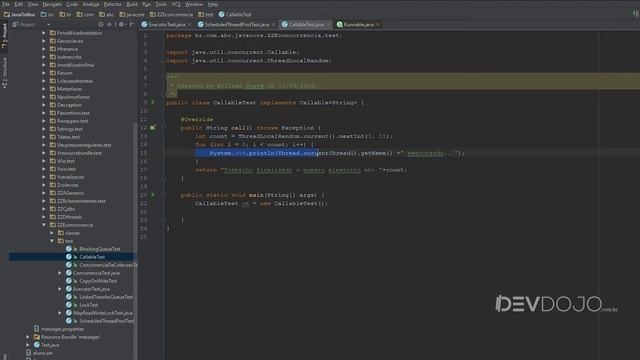Toggle the Project tool window side tab
Screen dimensions: 640x360
click(x=4, y=36)
